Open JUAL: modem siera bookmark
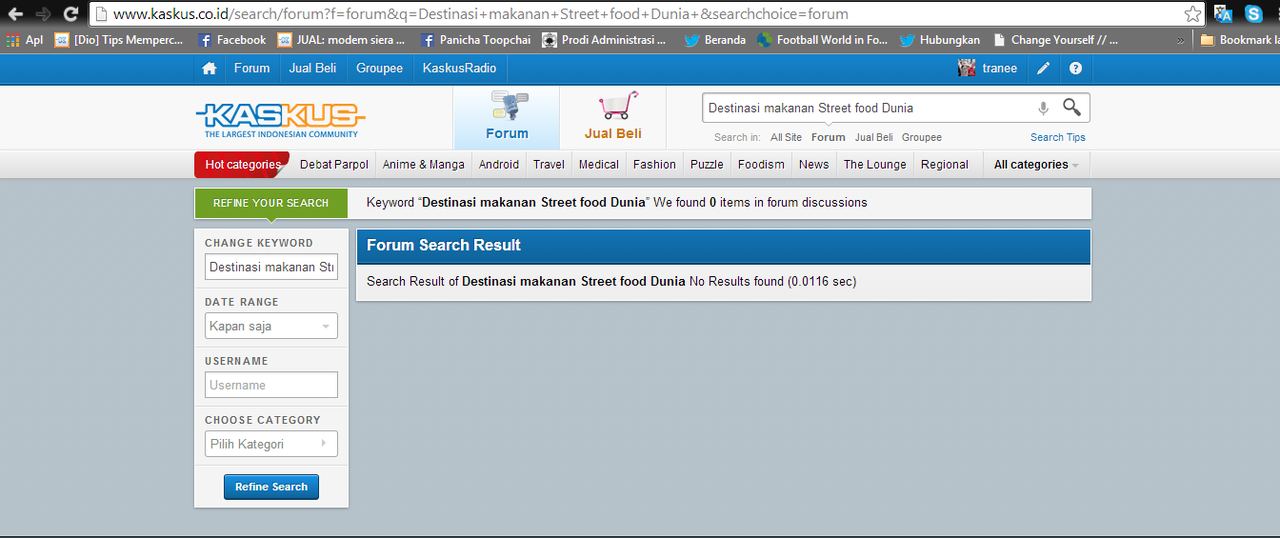 [x=341, y=40]
